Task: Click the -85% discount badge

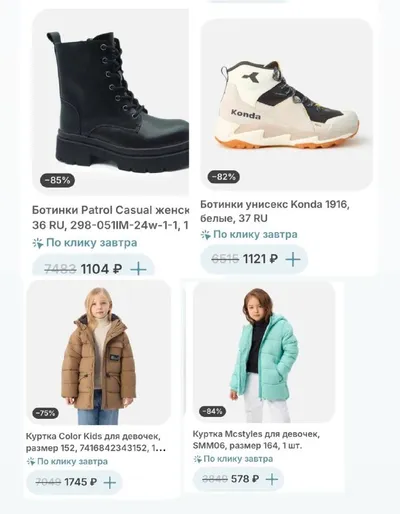Action: 57,180
